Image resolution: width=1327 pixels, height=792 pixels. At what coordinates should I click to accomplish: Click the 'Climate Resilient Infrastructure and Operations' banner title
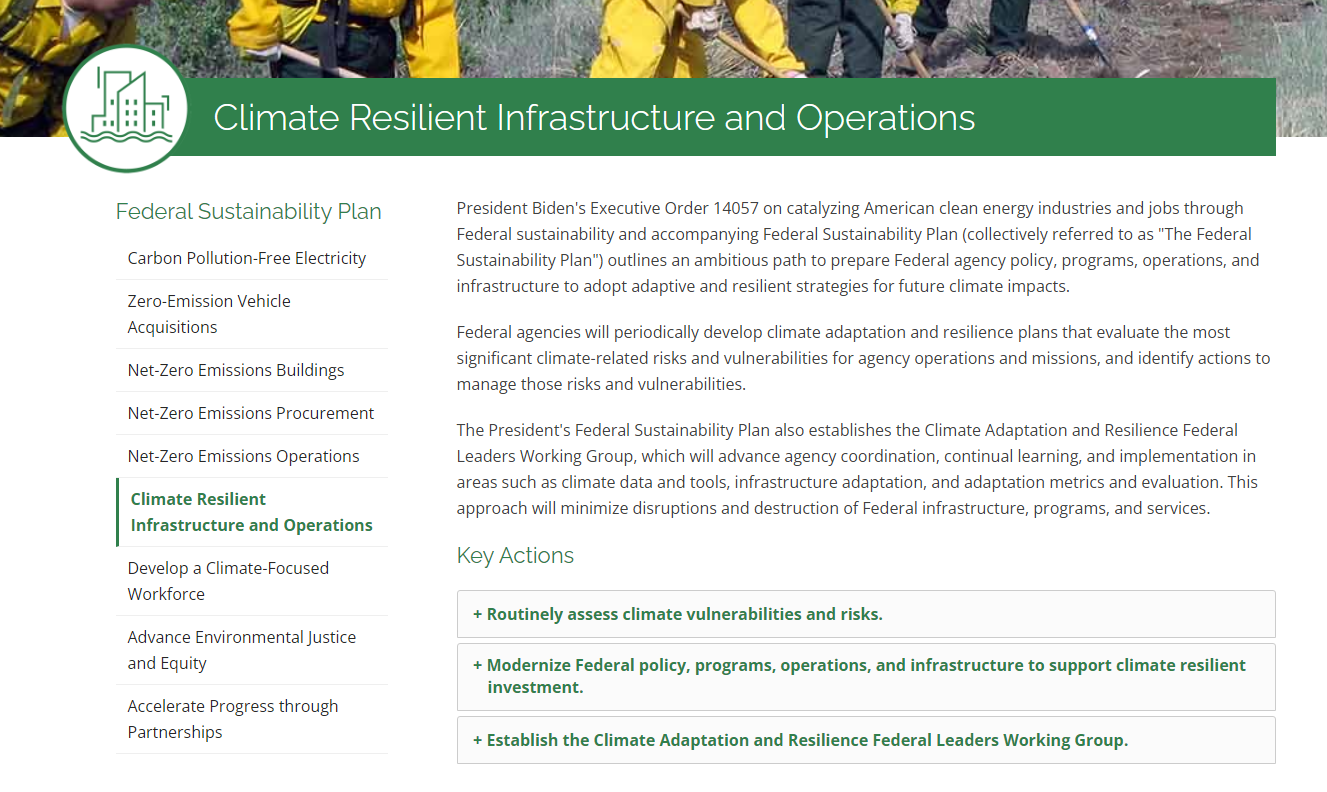(x=594, y=118)
